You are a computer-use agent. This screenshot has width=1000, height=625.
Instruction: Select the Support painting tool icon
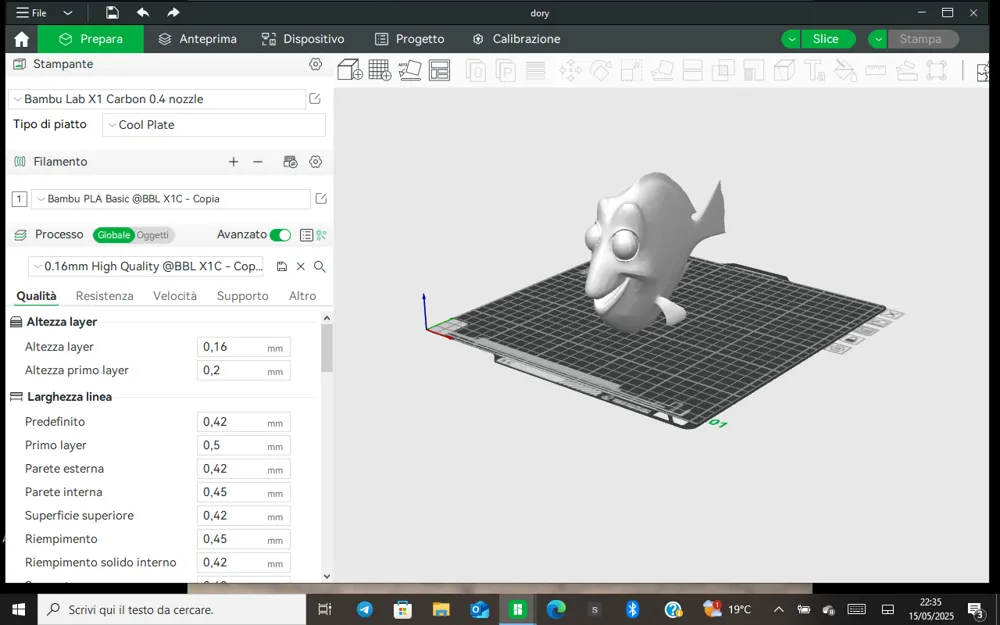(x=754, y=70)
